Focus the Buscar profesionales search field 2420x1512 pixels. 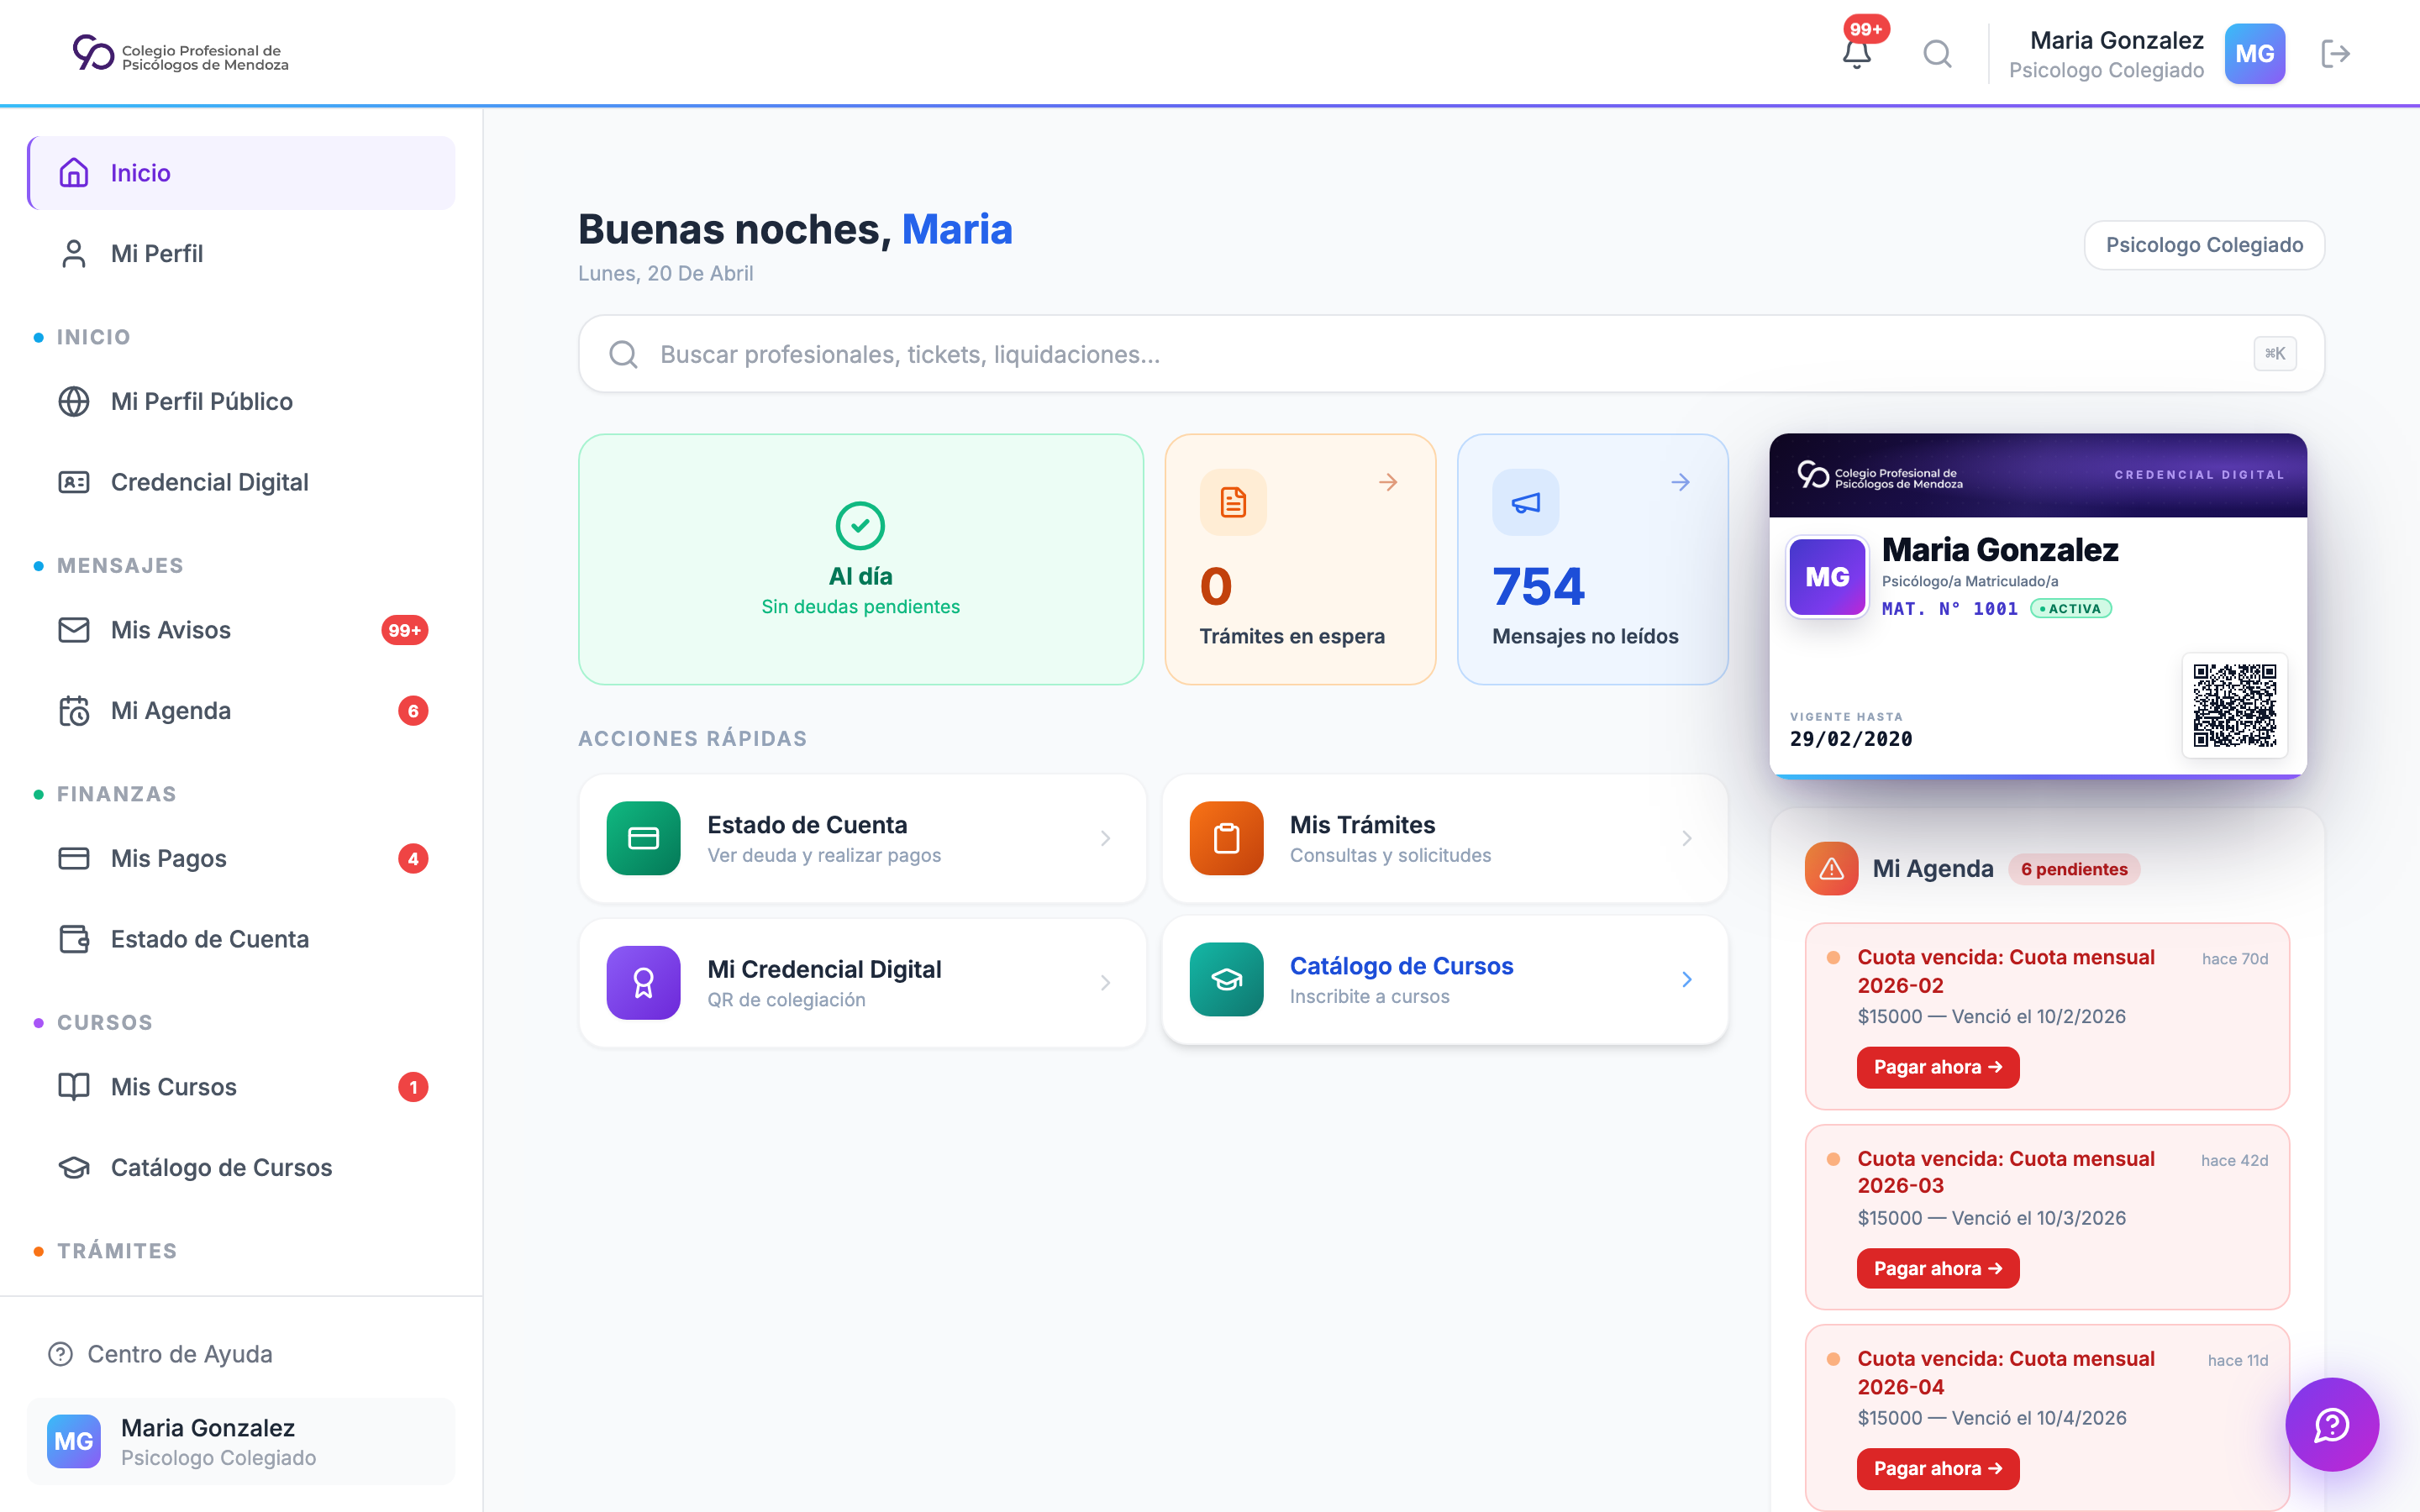1451,354
